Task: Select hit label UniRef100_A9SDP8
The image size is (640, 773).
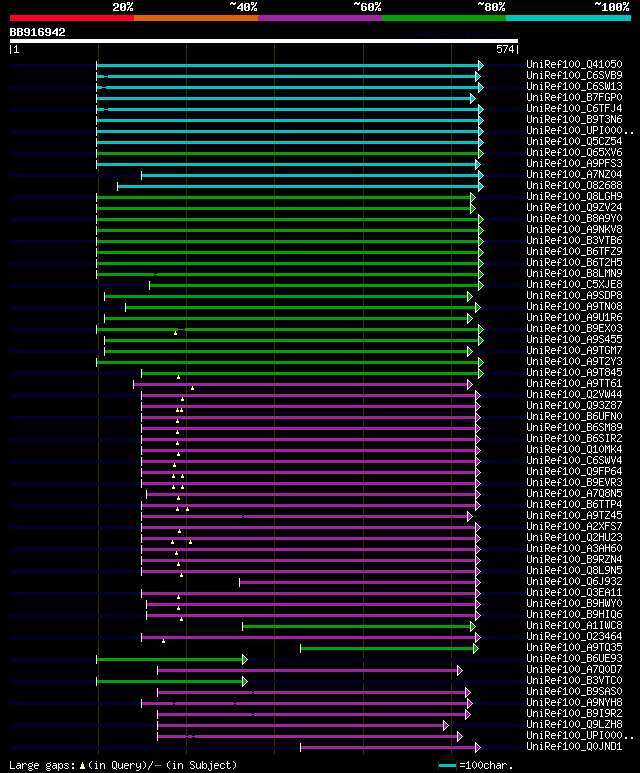Action: pyautogui.click(x=574, y=295)
